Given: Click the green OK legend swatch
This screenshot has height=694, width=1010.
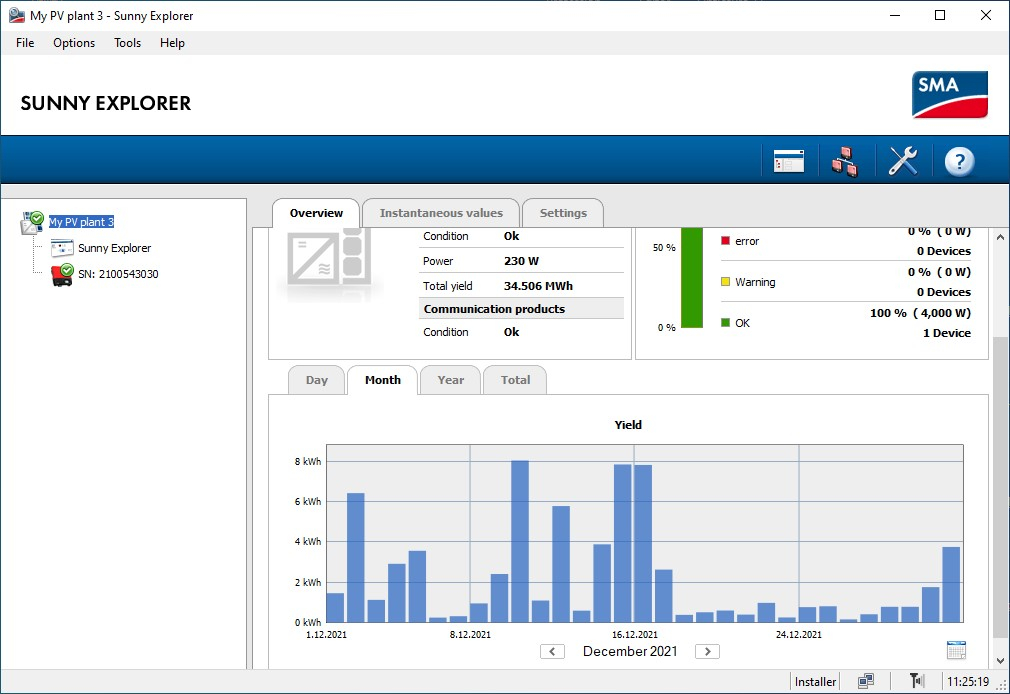Looking at the screenshot, I should [x=725, y=323].
